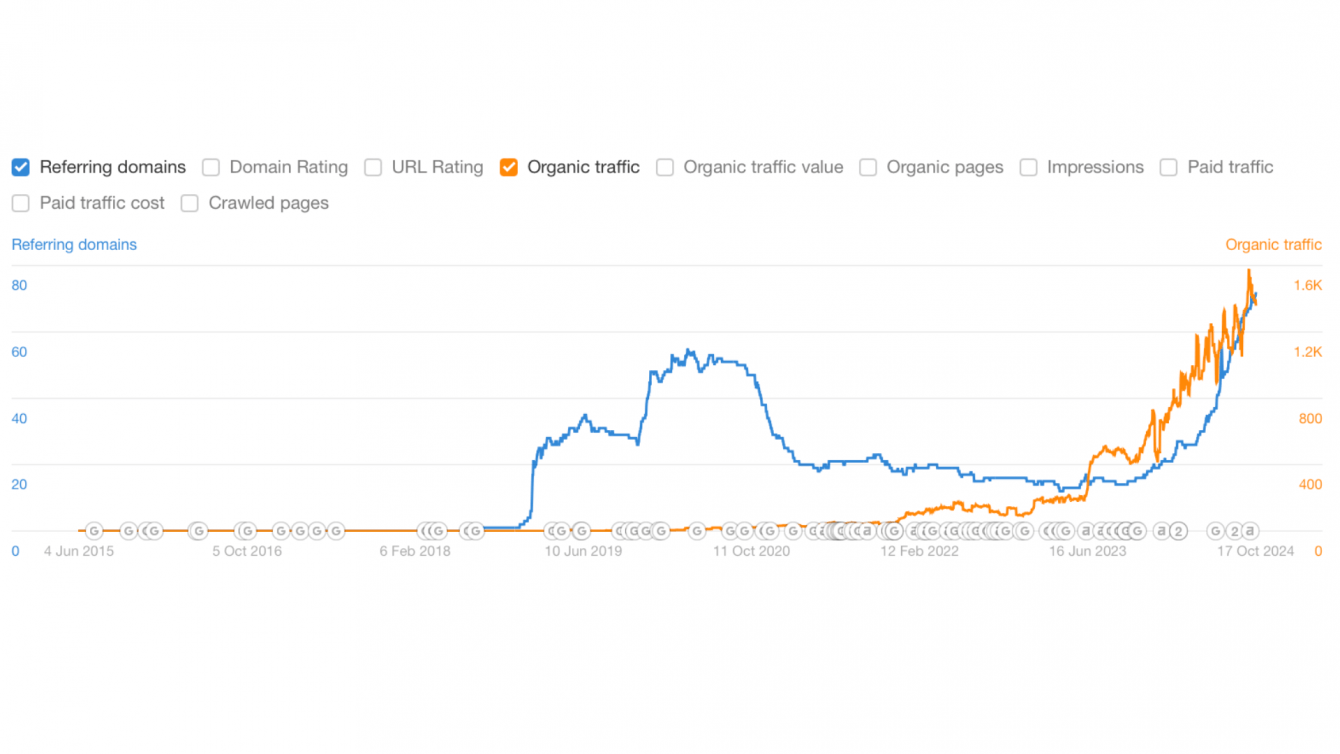This screenshot has width=1340, height=754.
Task: Check the Organic pages option
Action: [x=868, y=167]
